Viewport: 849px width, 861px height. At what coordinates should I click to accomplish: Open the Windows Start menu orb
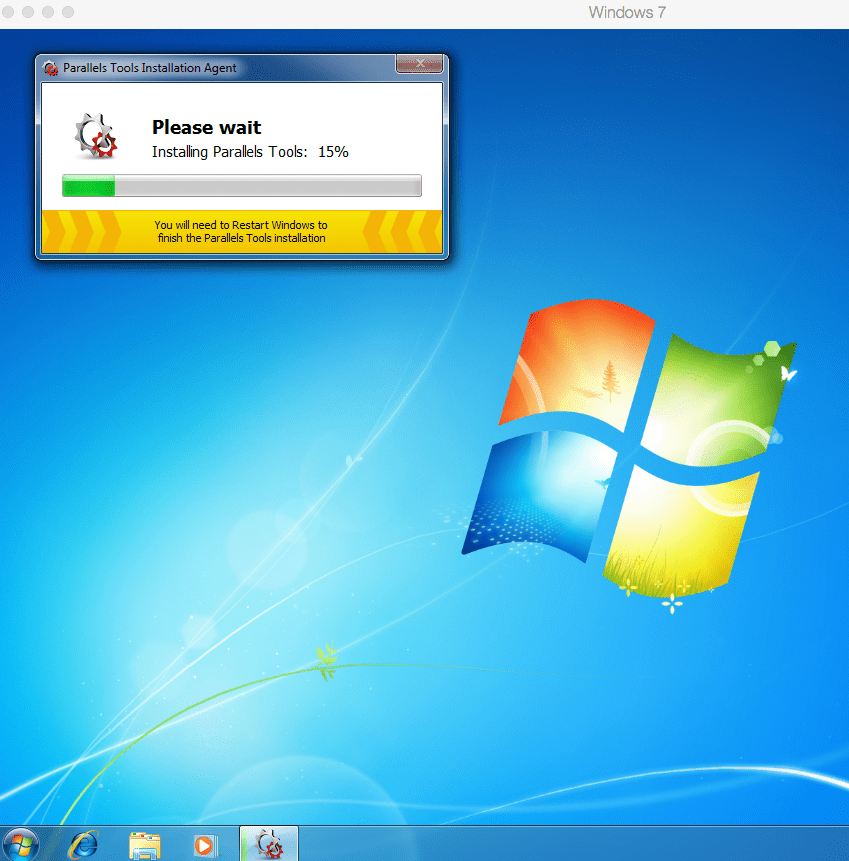click(20, 846)
